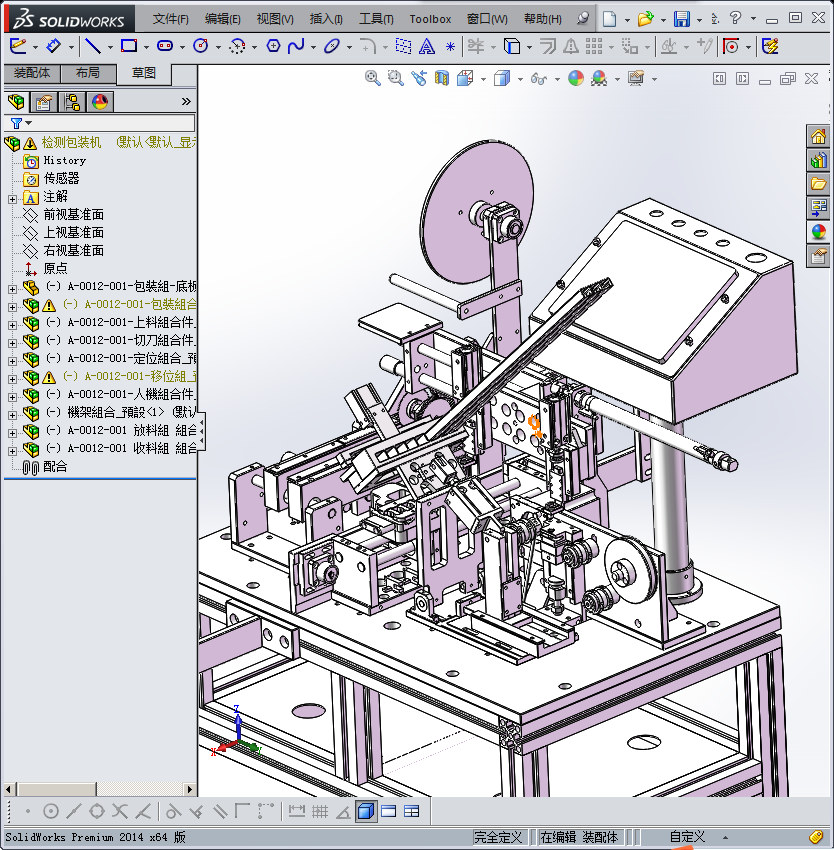The width and height of the screenshot is (834, 850).
Task: Open the 工具(T) menu
Action: (x=376, y=19)
